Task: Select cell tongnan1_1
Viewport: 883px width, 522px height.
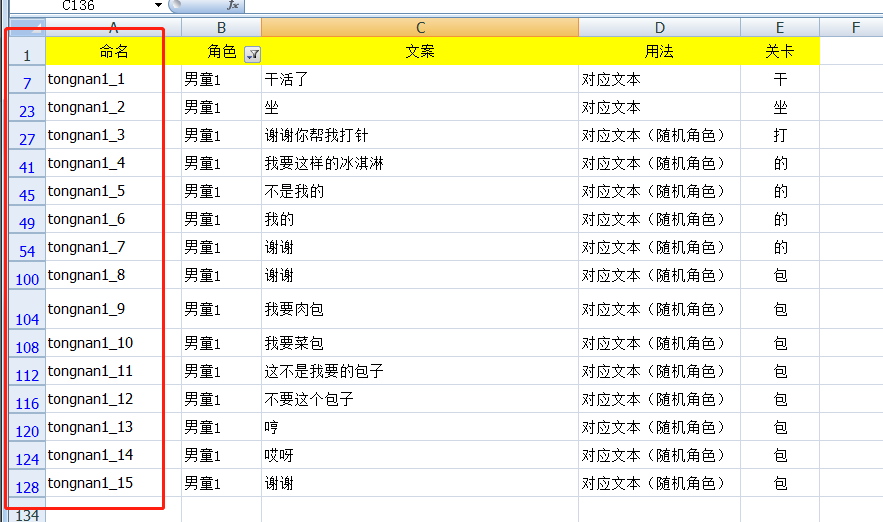Action: (113, 79)
